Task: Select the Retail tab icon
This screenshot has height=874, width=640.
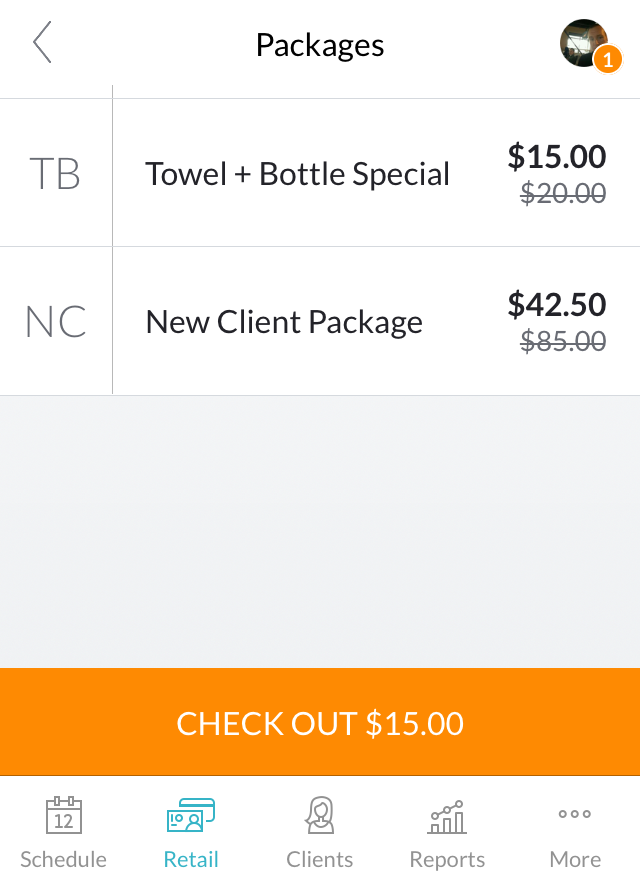Action: [191, 815]
